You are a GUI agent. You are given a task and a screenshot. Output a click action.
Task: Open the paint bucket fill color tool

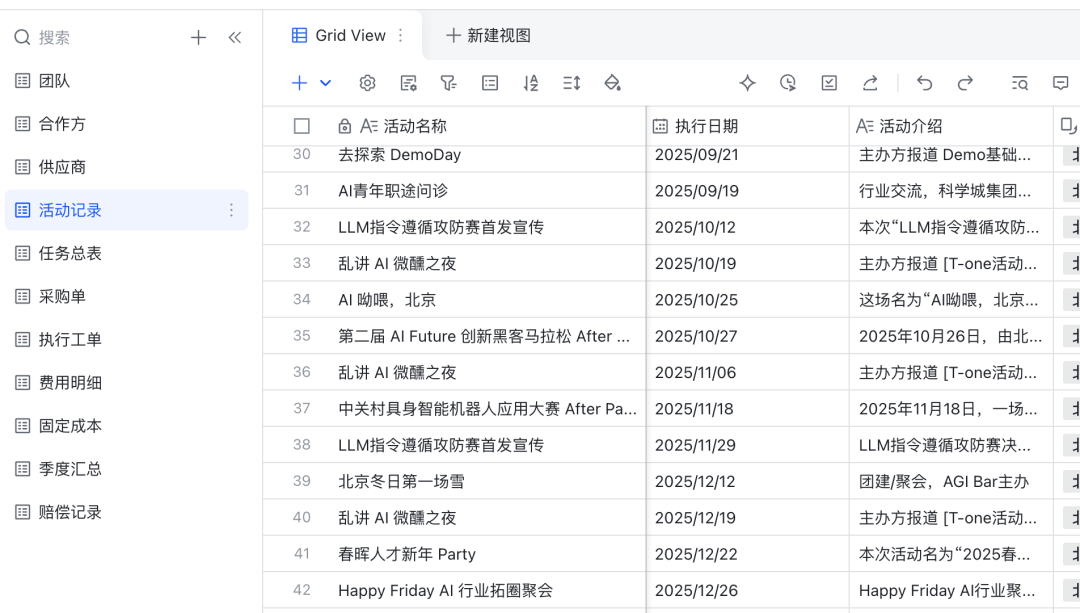pos(612,83)
